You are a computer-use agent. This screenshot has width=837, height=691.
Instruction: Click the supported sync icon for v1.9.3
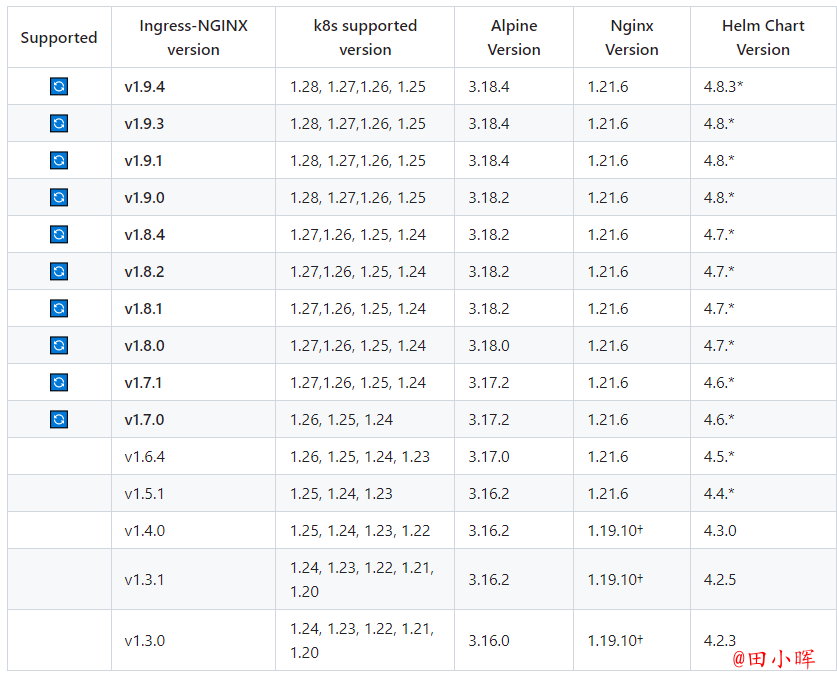coord(59,123)
